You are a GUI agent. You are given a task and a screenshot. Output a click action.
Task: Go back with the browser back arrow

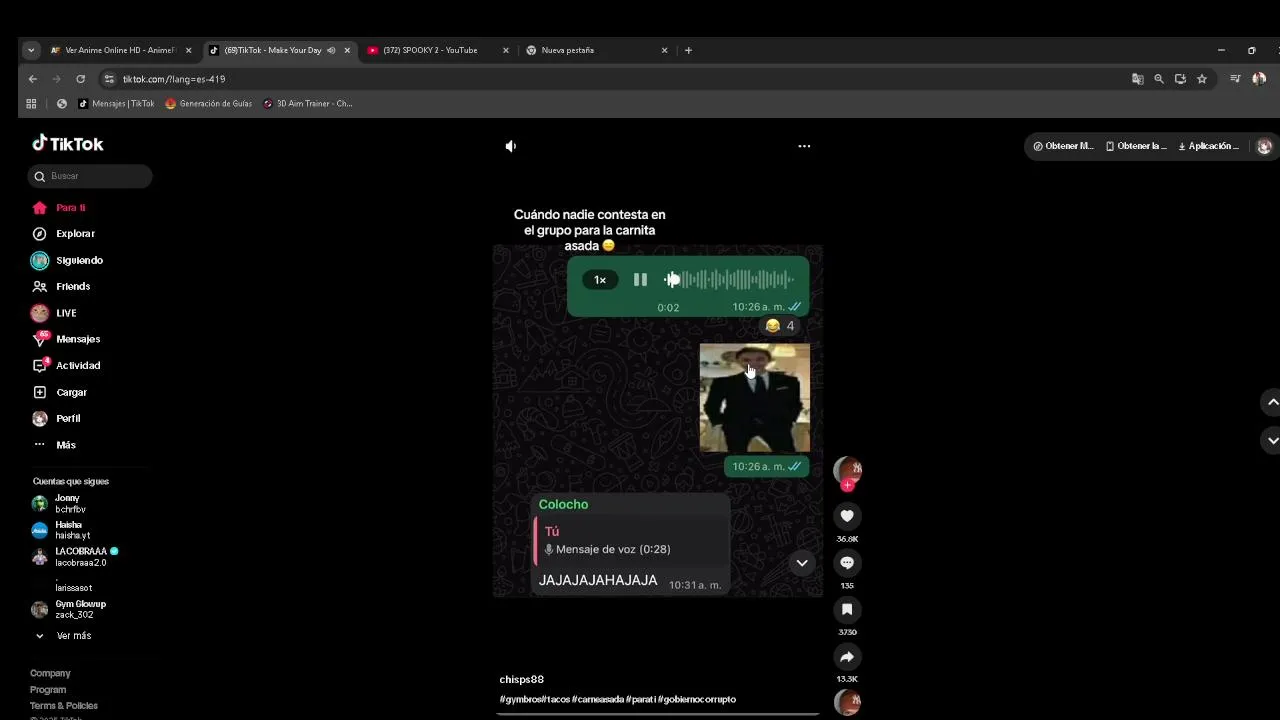pyautogui.click(x=33, y=79)
